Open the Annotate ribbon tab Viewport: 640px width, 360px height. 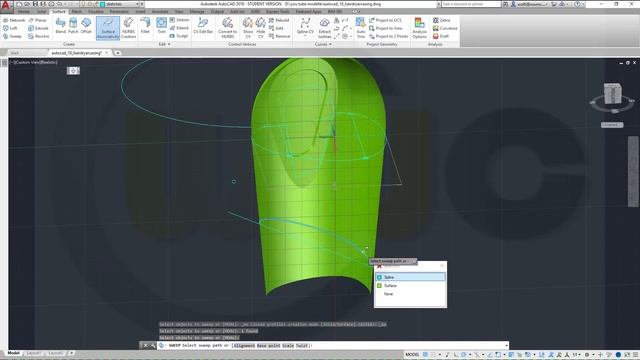[160, 12]
